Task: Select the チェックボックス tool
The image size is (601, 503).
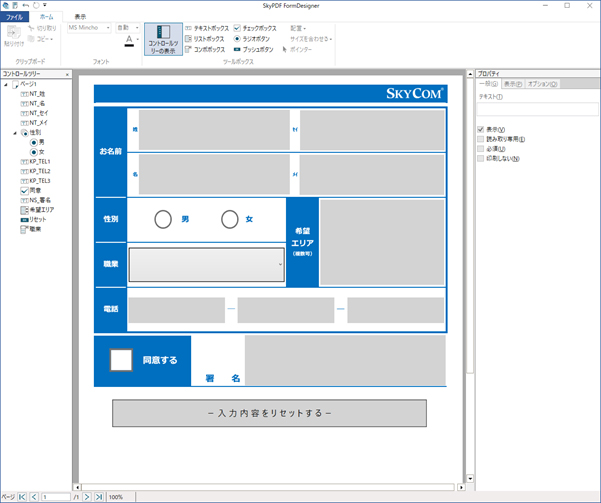Action: (x=255, y=28)
